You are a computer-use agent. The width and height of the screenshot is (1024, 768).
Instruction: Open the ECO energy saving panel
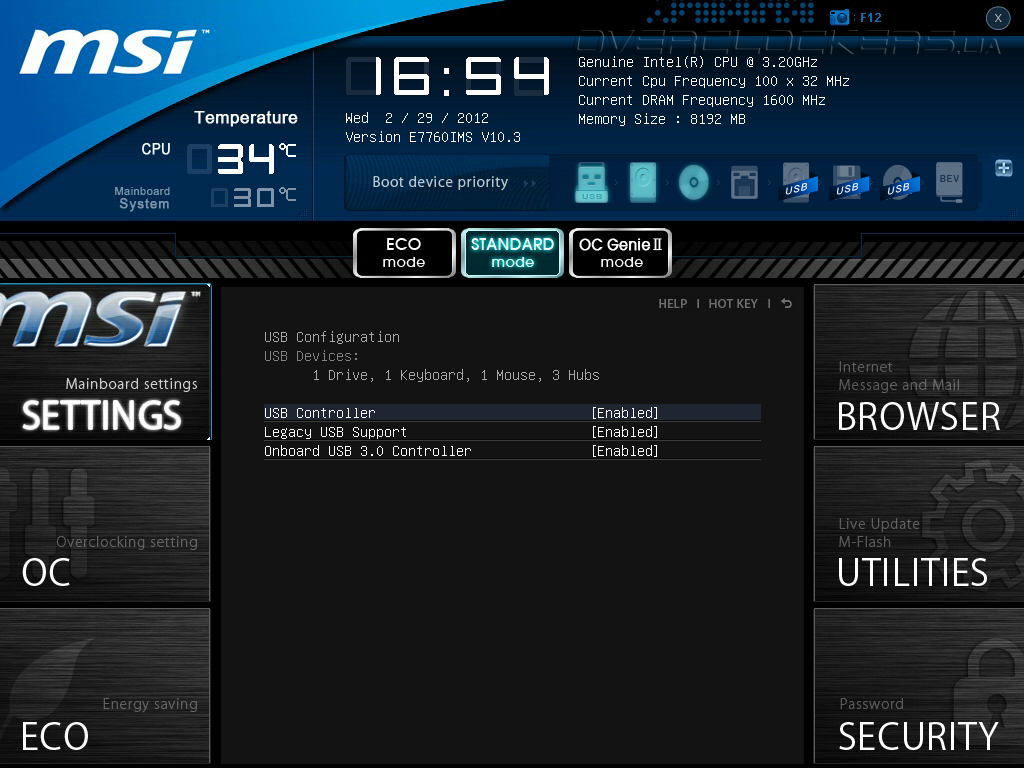point(105,686)
